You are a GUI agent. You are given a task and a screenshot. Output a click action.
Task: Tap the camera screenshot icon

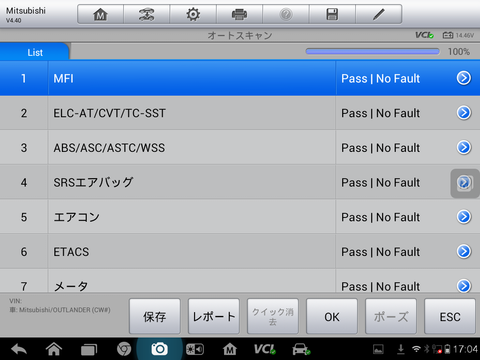(x=159, y=349)
